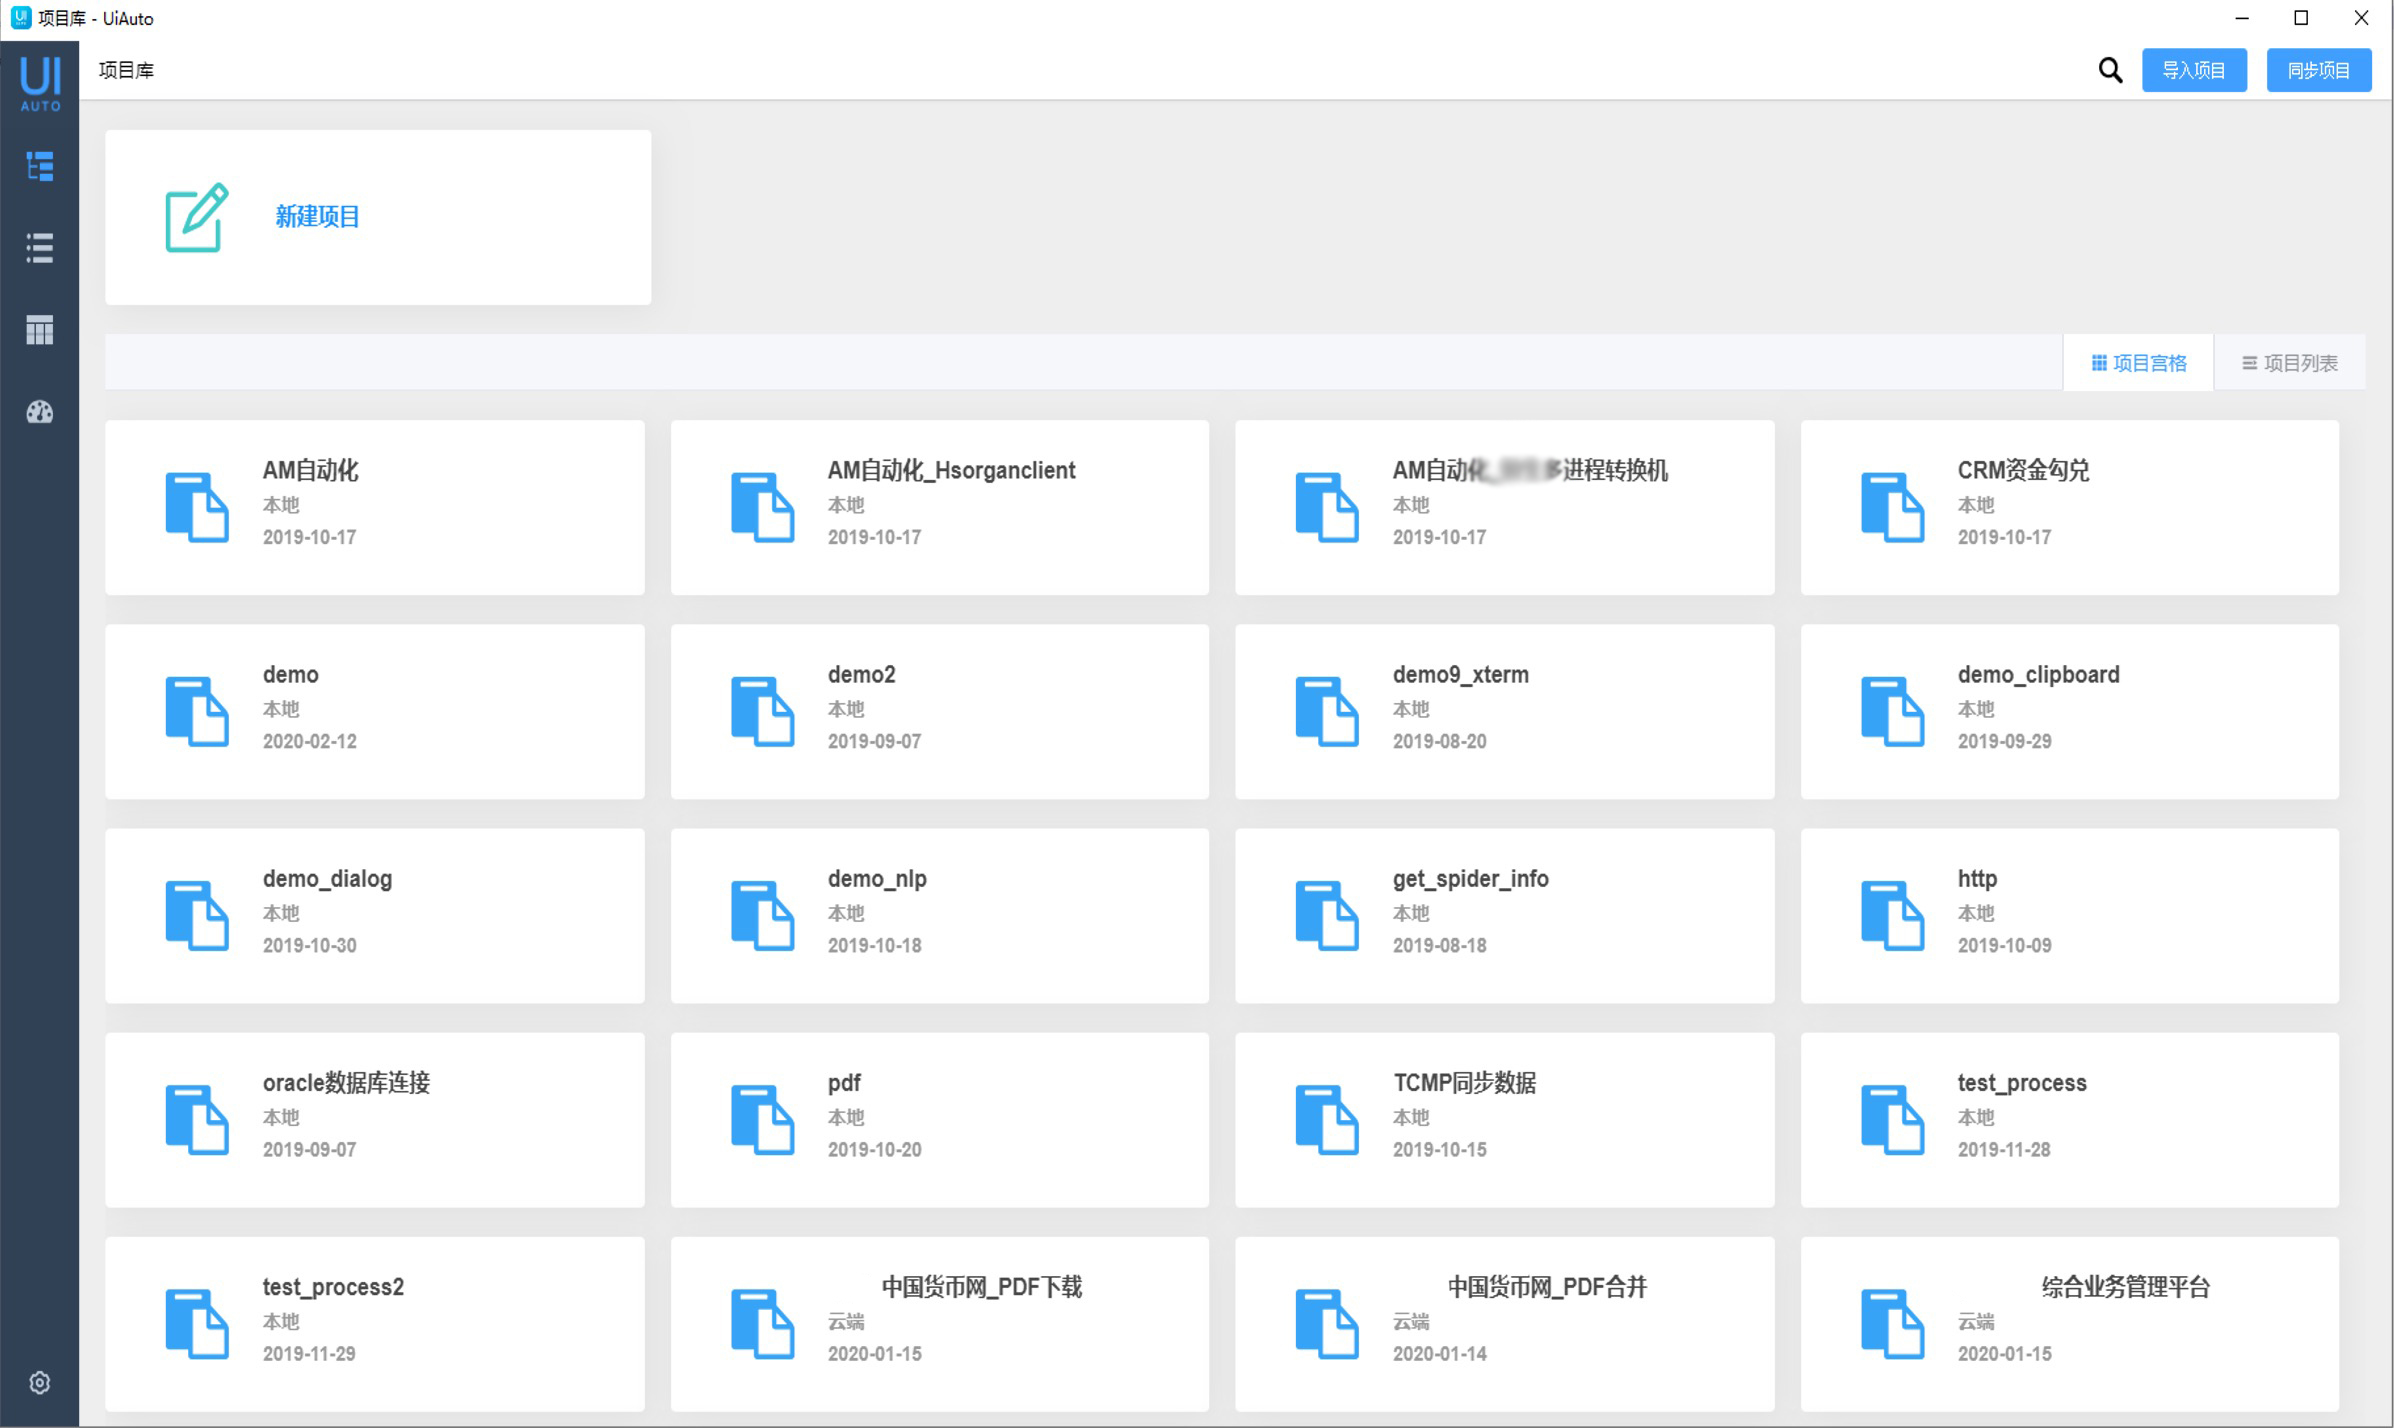Switch to 项目宫格 grid view tab

pyautogui.click(x=2138, y=363)
